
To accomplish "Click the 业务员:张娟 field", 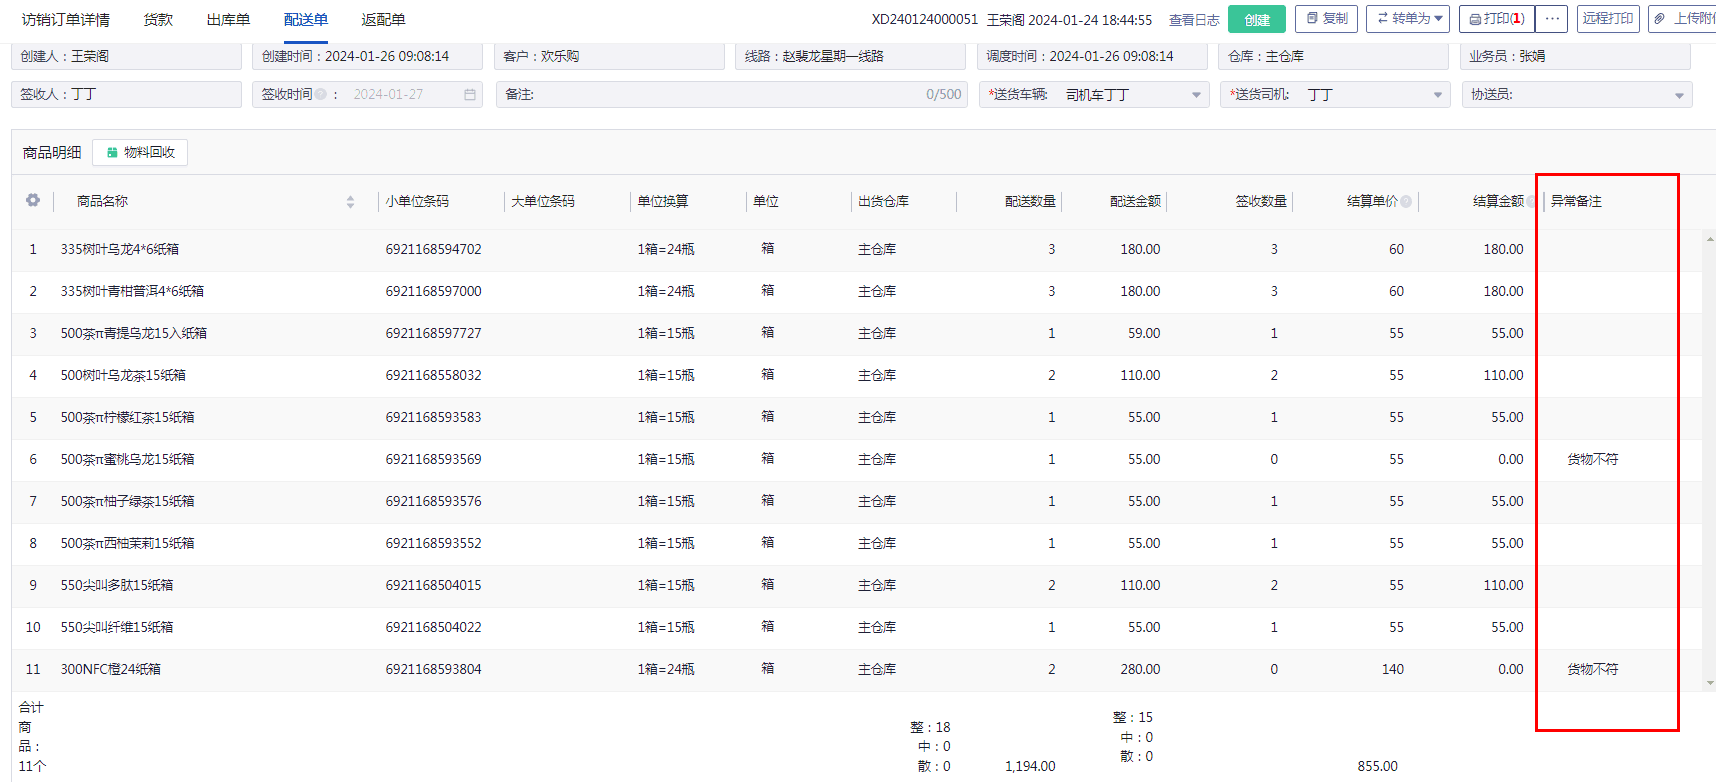I will click(x=1574, y=57).
